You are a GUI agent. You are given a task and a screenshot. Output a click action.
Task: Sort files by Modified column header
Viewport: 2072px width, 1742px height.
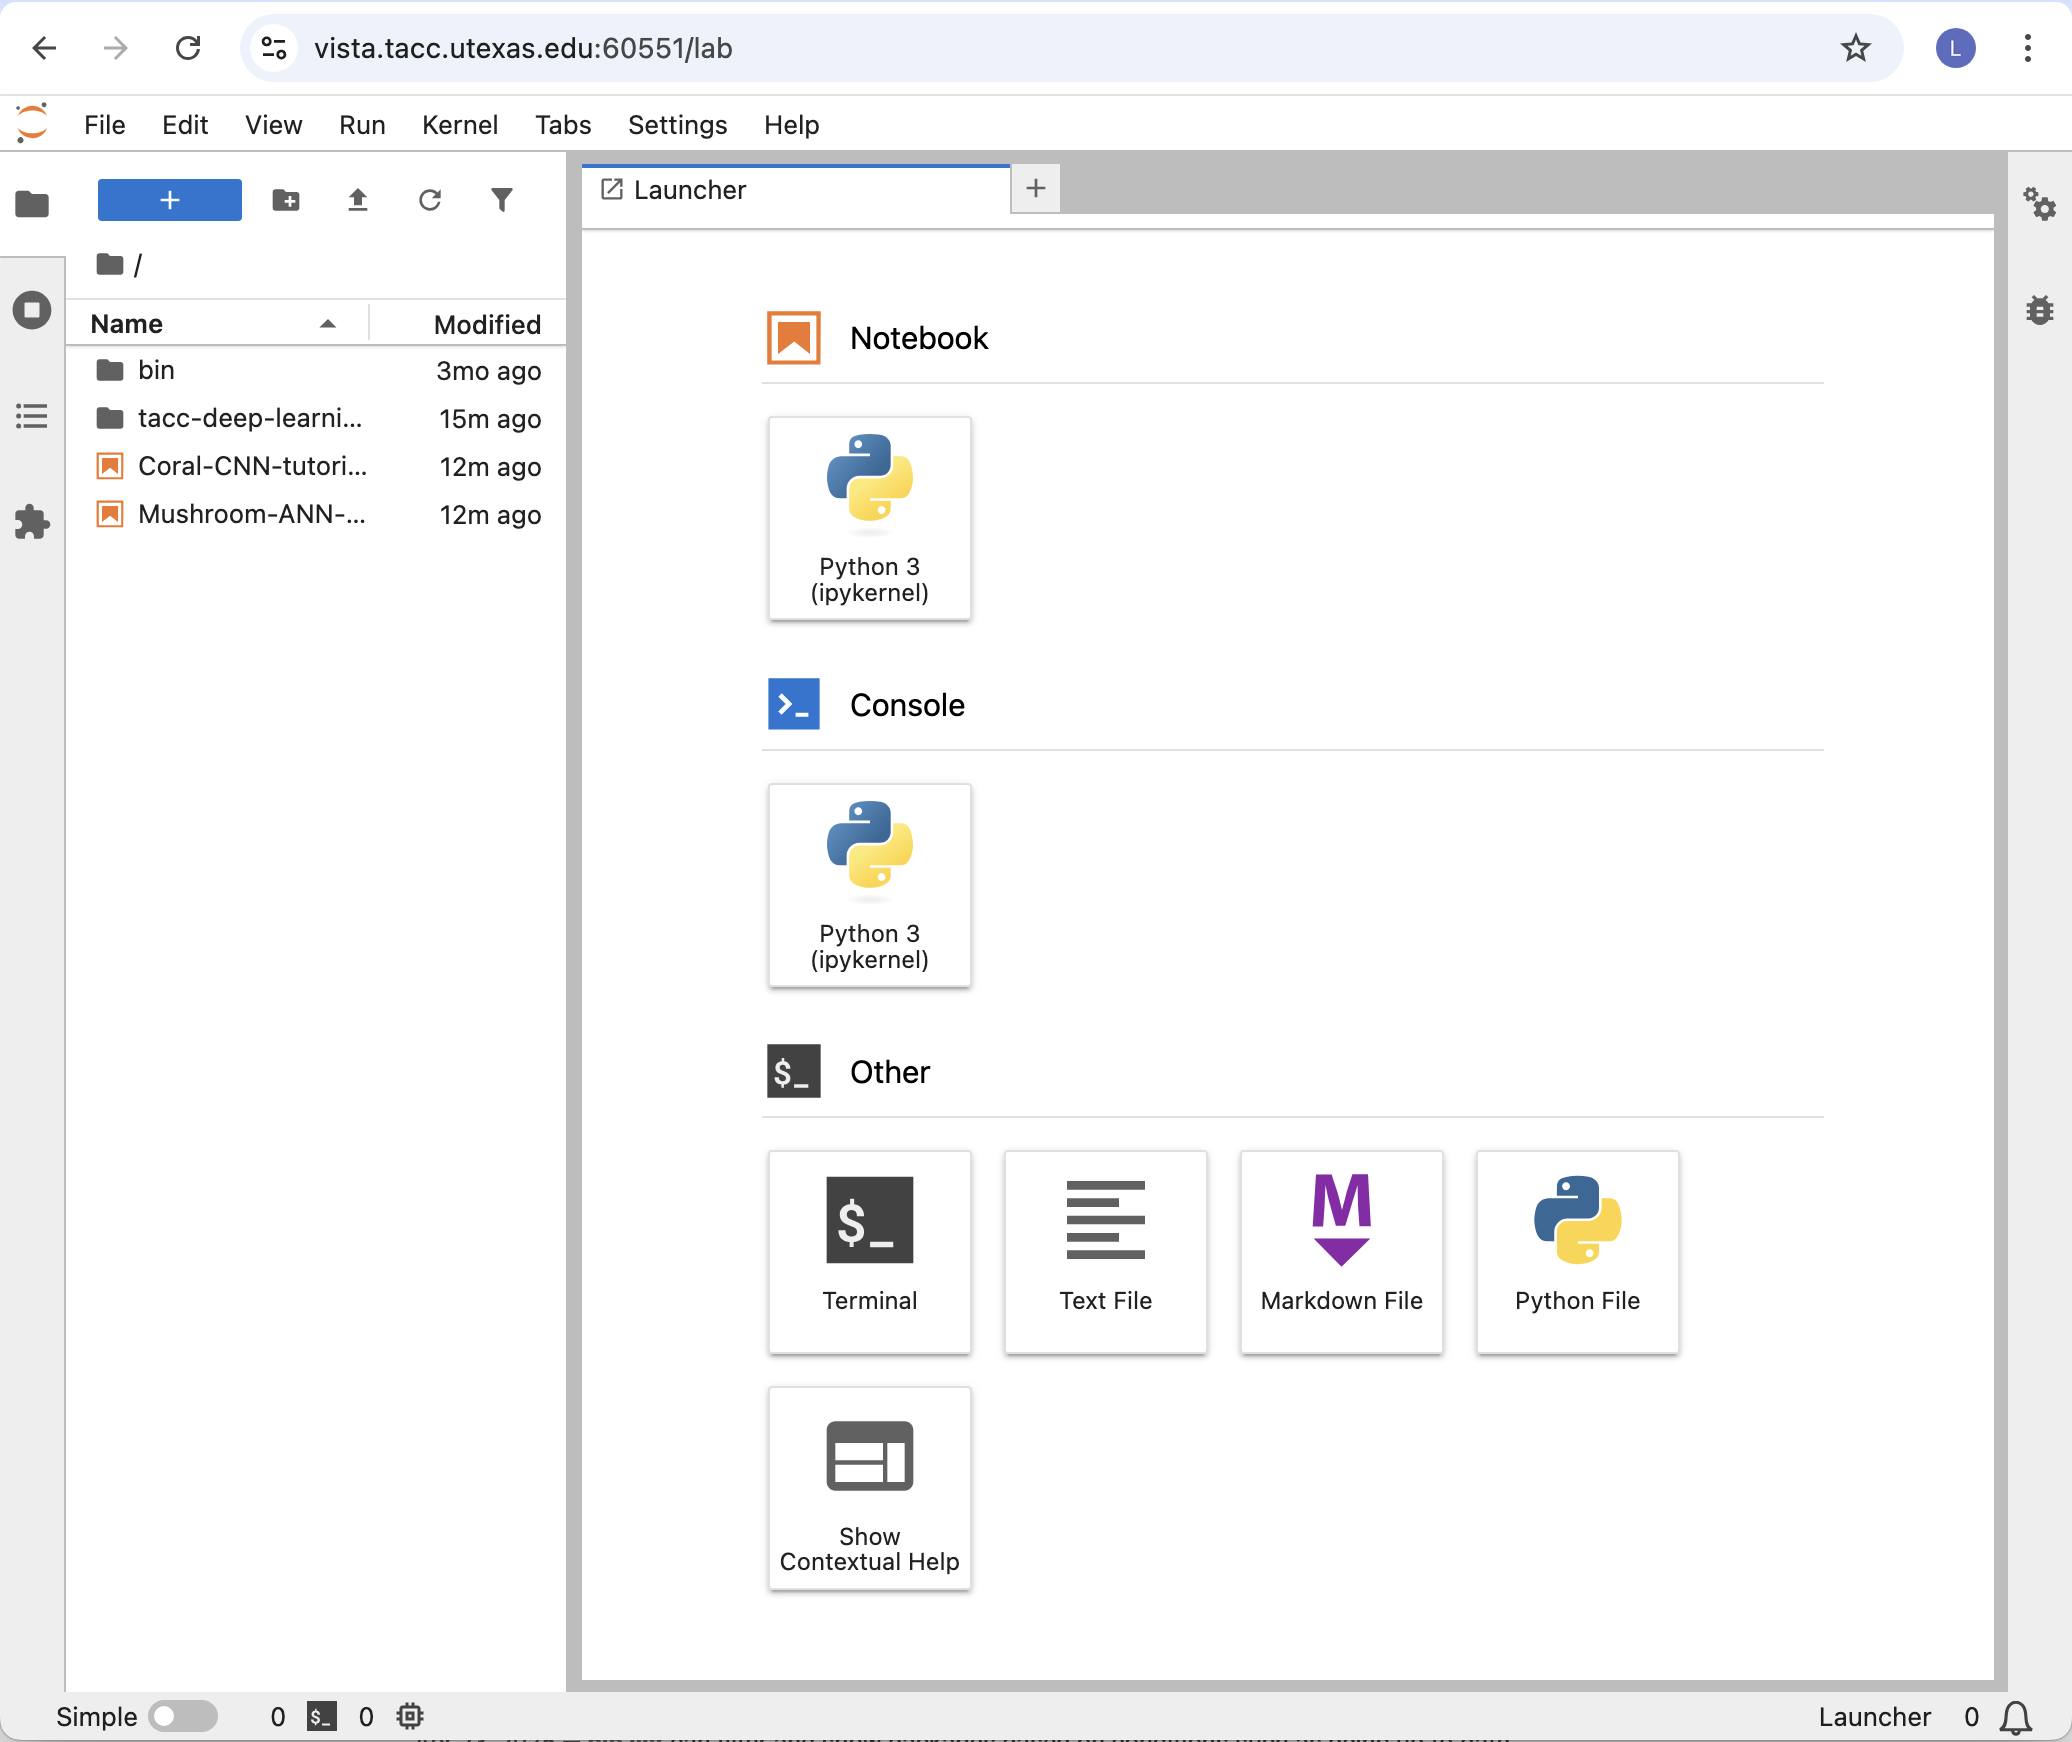pos(469,324)
